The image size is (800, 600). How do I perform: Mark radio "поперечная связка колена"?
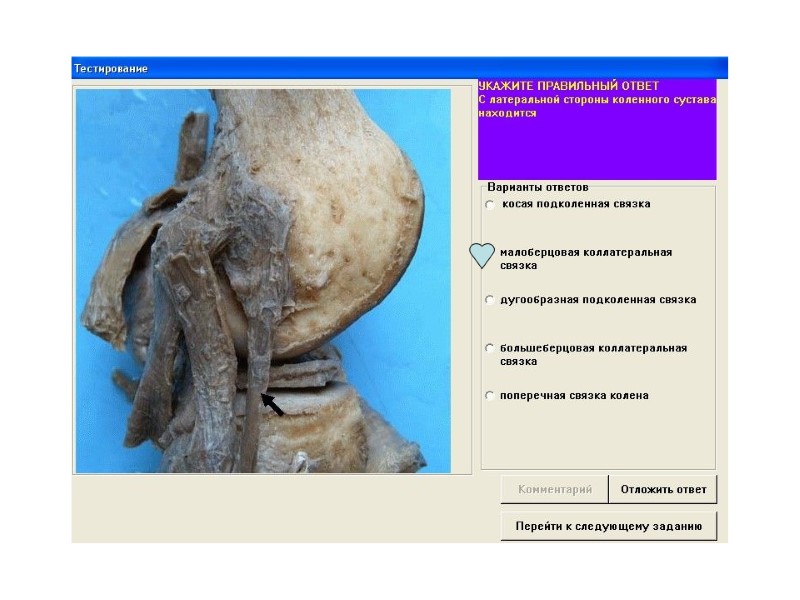pos(490,396)
